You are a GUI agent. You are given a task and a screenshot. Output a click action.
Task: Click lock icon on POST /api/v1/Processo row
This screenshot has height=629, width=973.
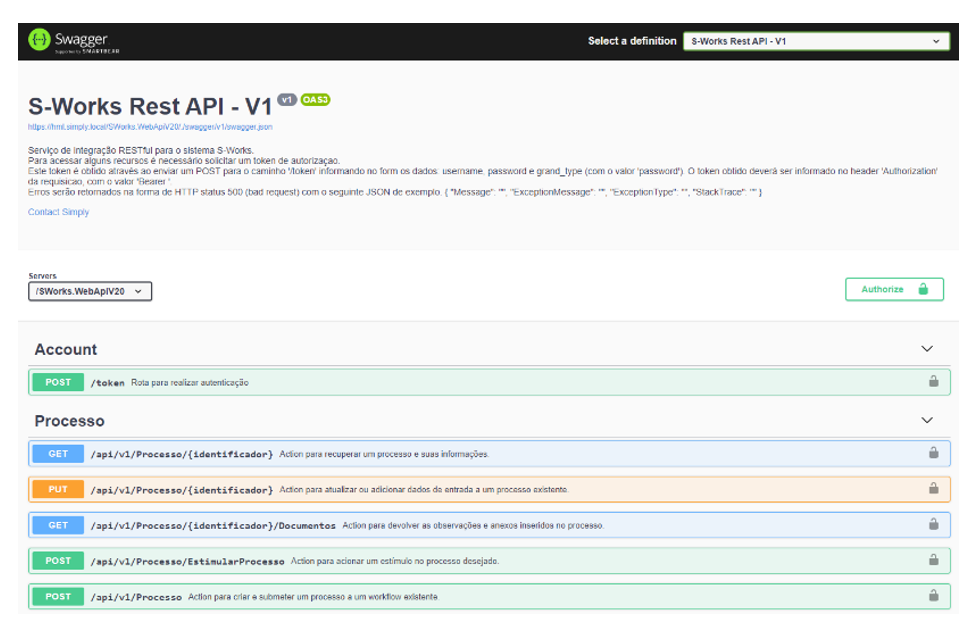click(x=933, y=596)
